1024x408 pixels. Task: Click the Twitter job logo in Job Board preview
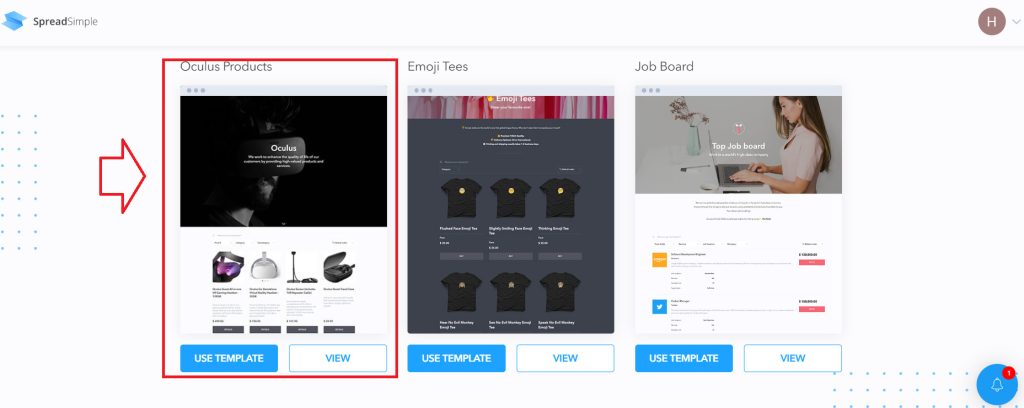tap(660, 306)
